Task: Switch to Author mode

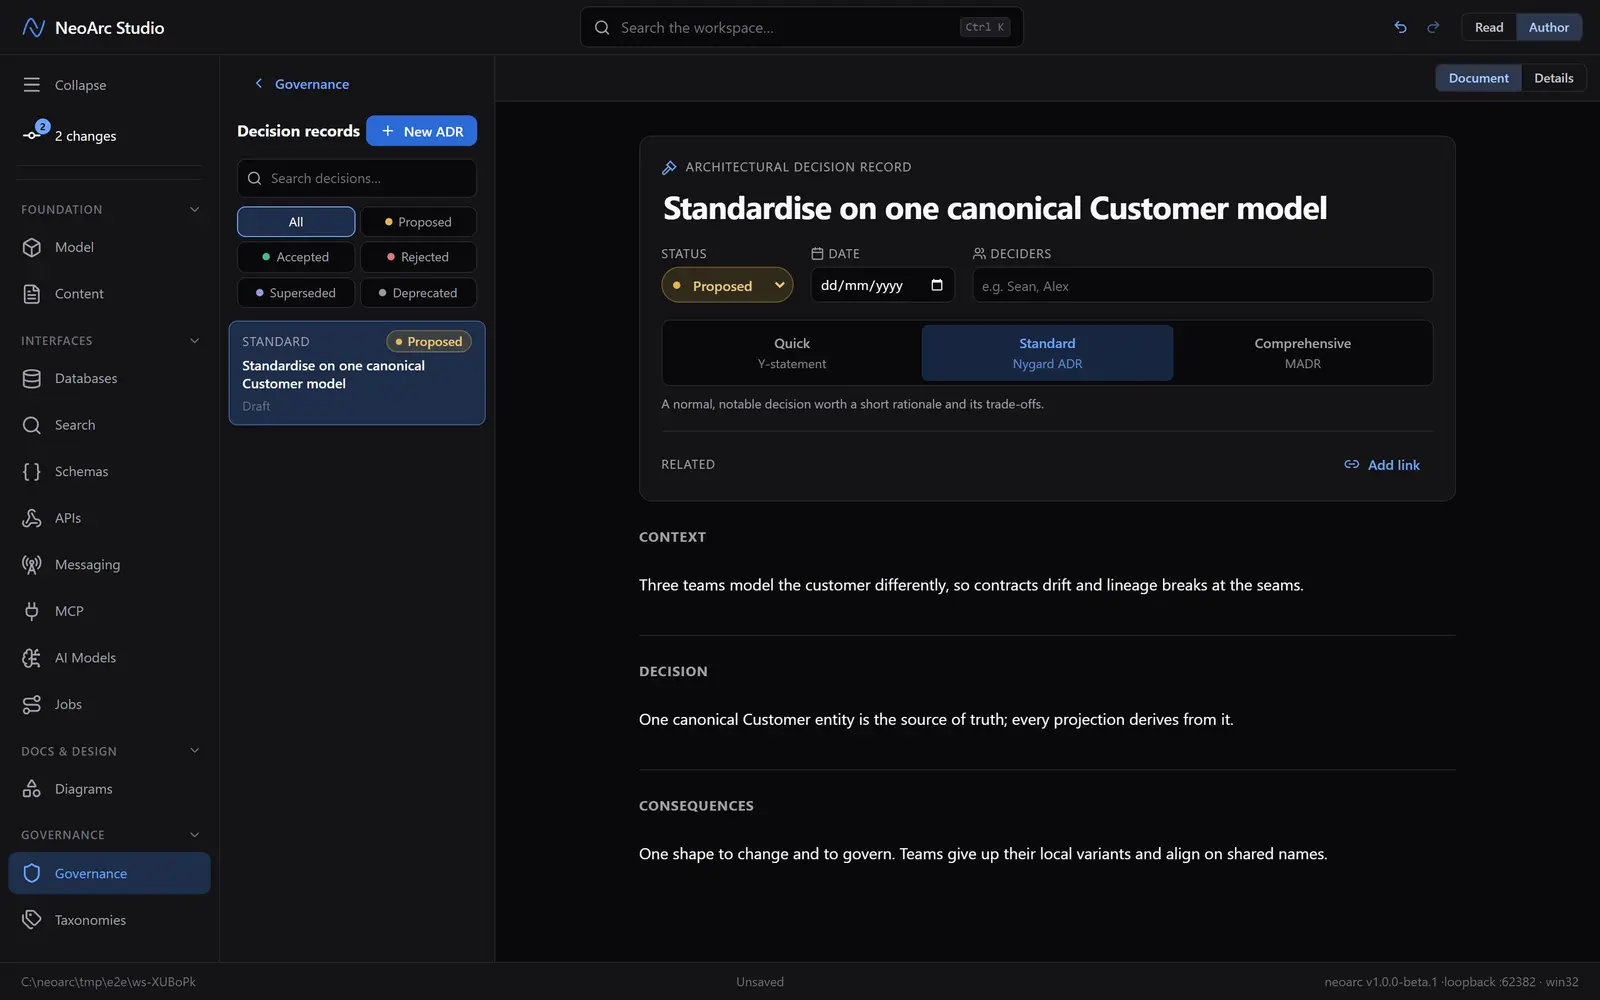Action: pos(1549,27)
